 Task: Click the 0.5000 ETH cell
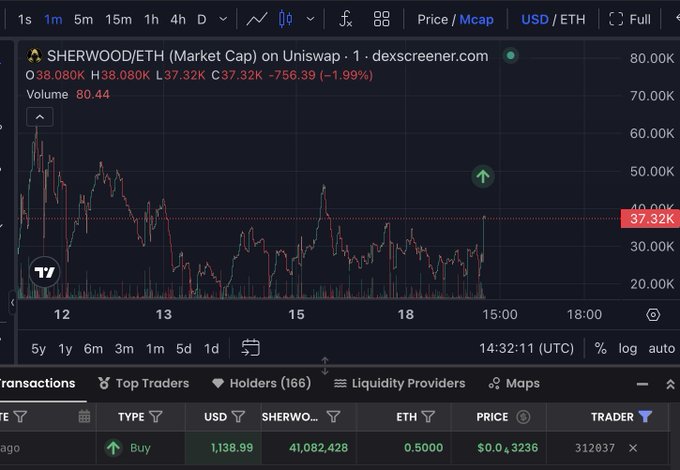pos(404,448)
